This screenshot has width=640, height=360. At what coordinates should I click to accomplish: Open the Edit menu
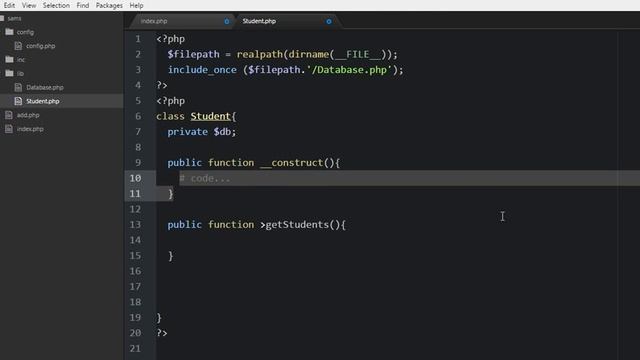point(9,5)
